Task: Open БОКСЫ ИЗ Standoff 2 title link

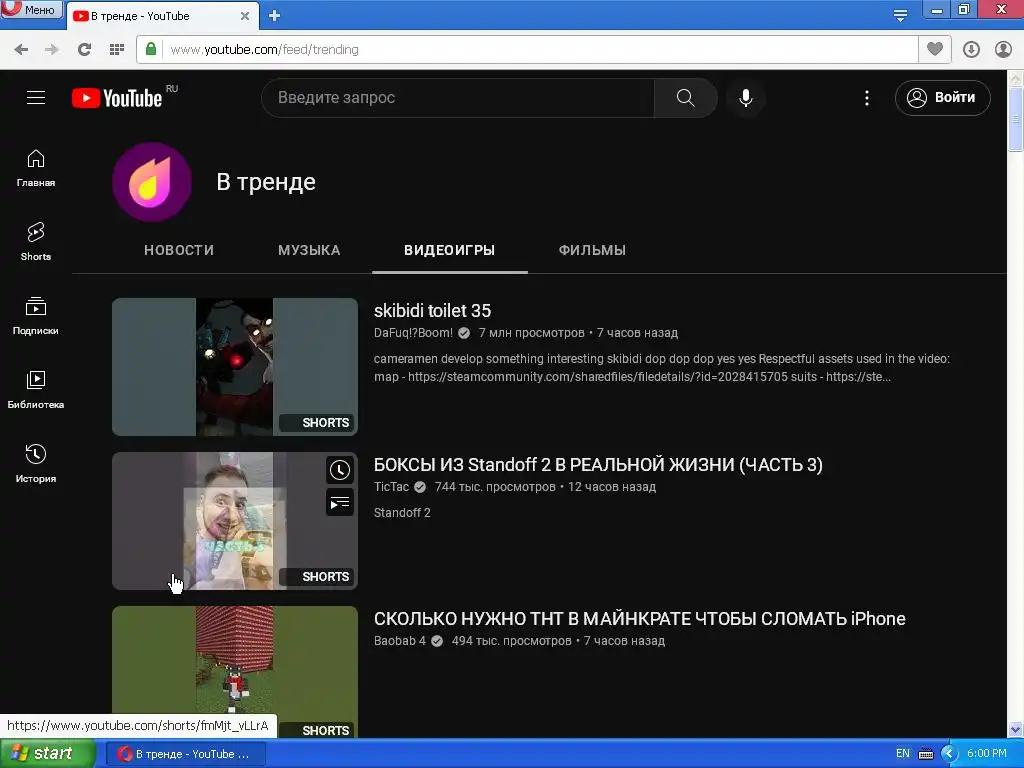Action: click(x=598, y=465)
